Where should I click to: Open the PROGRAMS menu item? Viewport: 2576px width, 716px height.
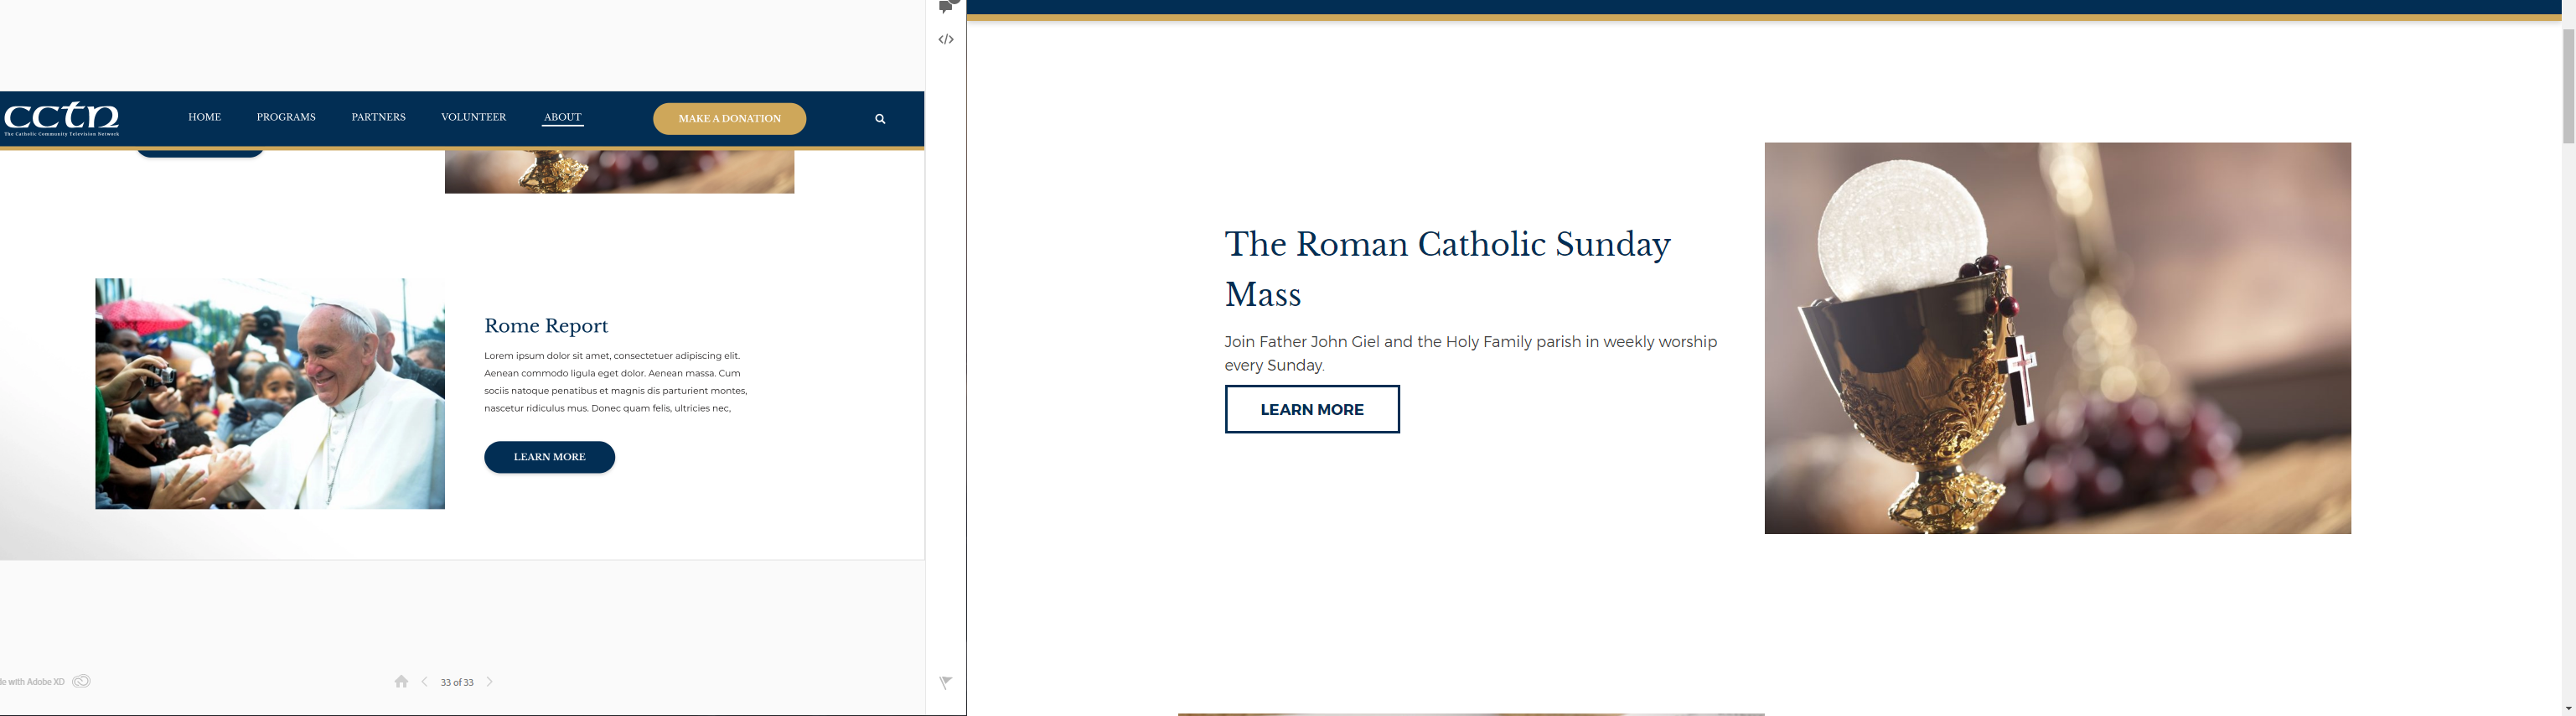click(286, 118)
